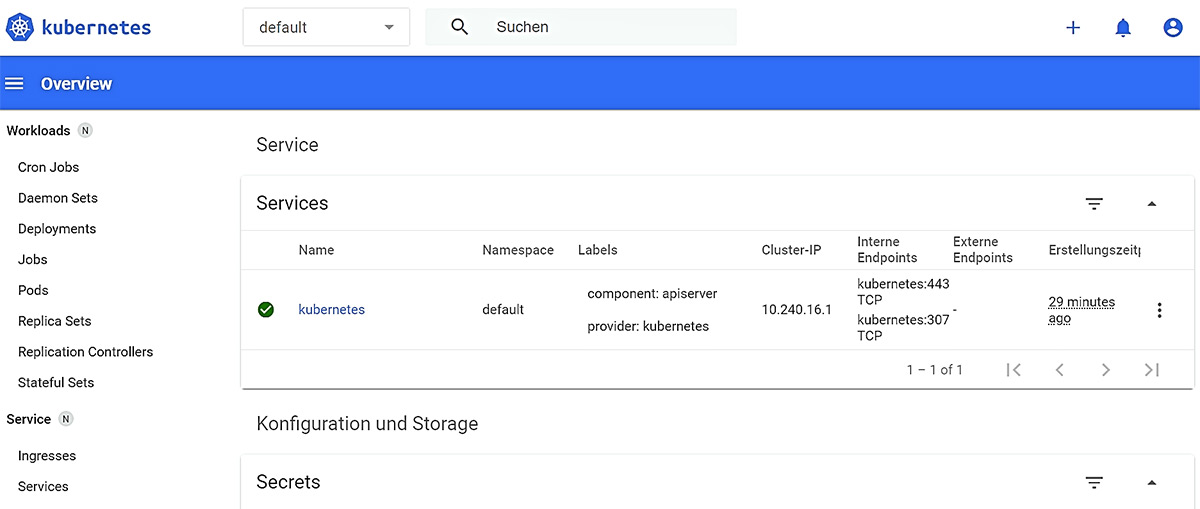Image resolution: width=1200 pixels, height=509 pixels.
Task: Click the Suchen search field
Action: click(x=610, y=27)
